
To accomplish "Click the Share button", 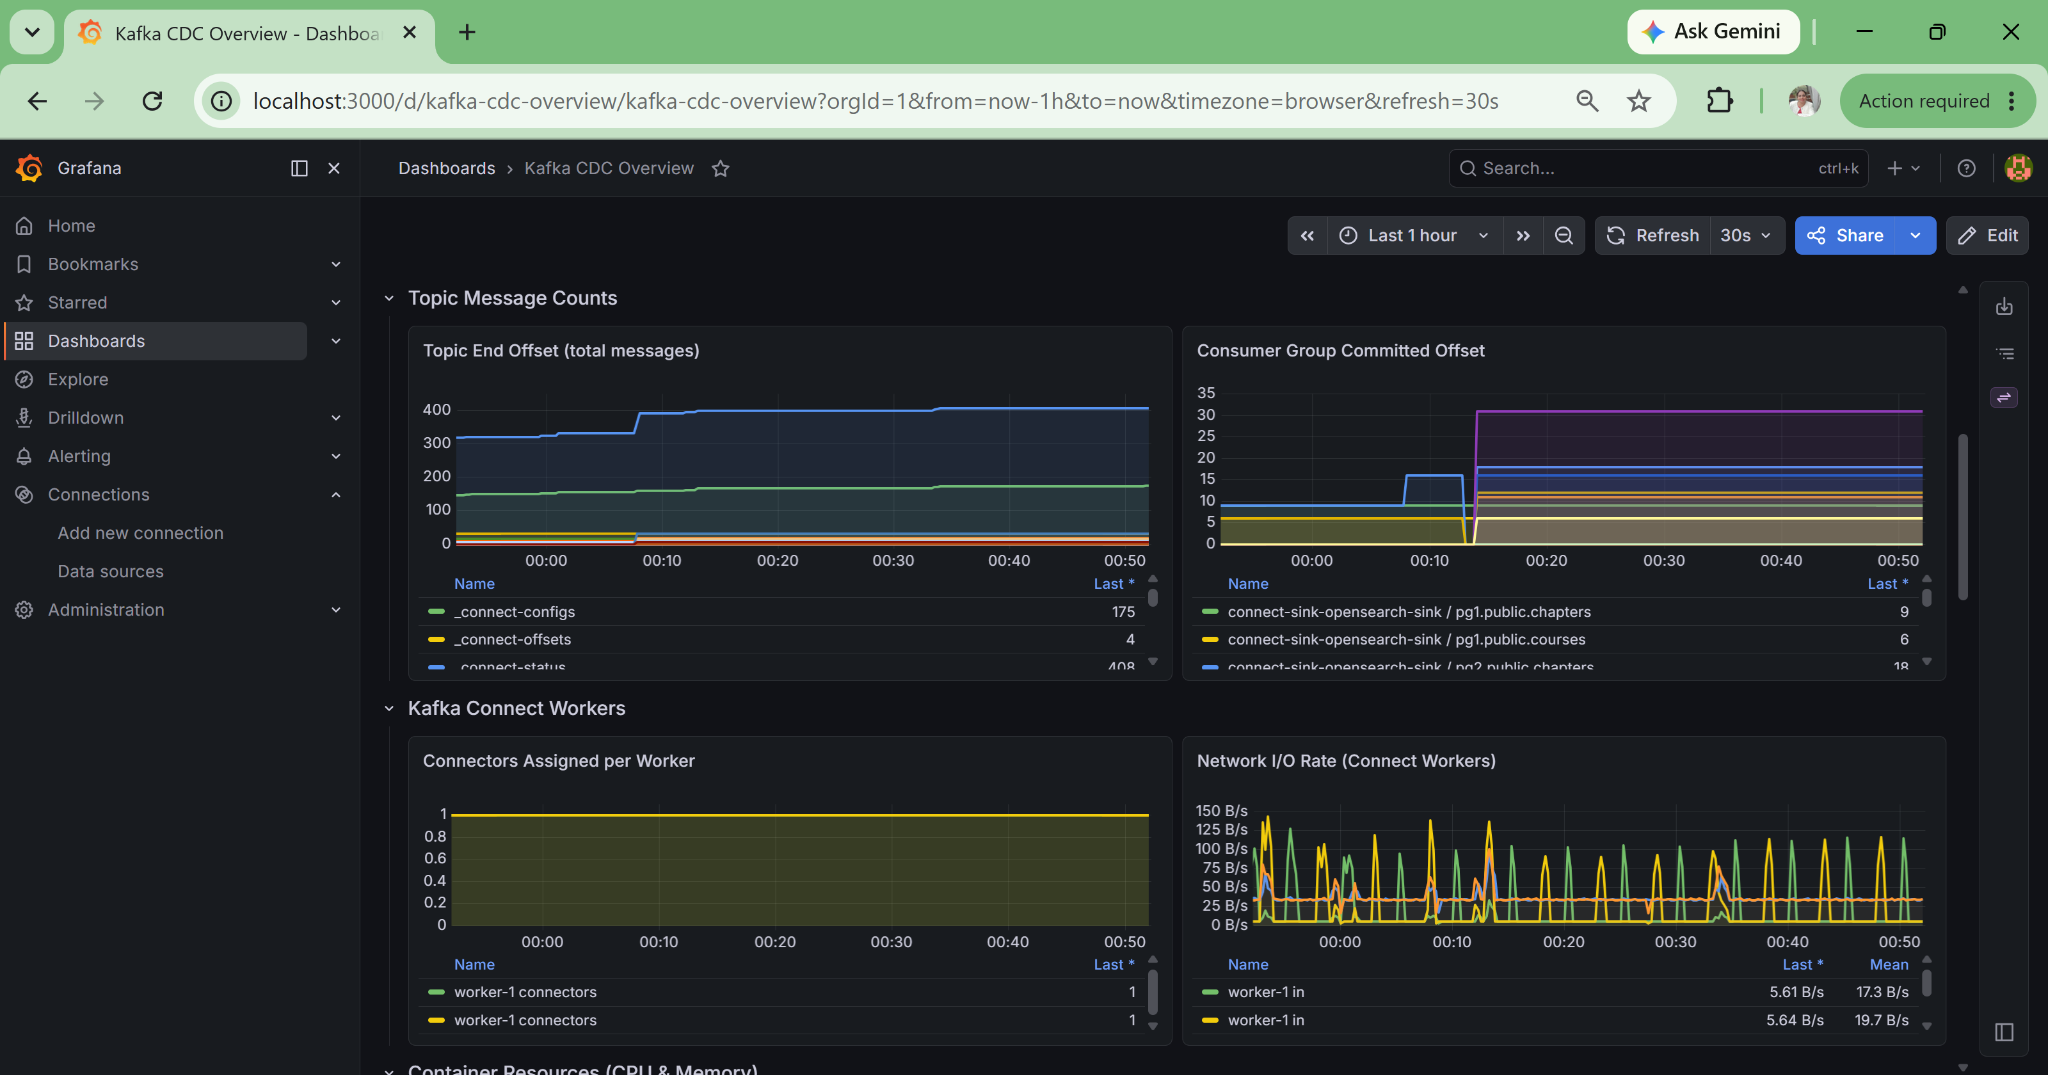I will pos(1846,236).
